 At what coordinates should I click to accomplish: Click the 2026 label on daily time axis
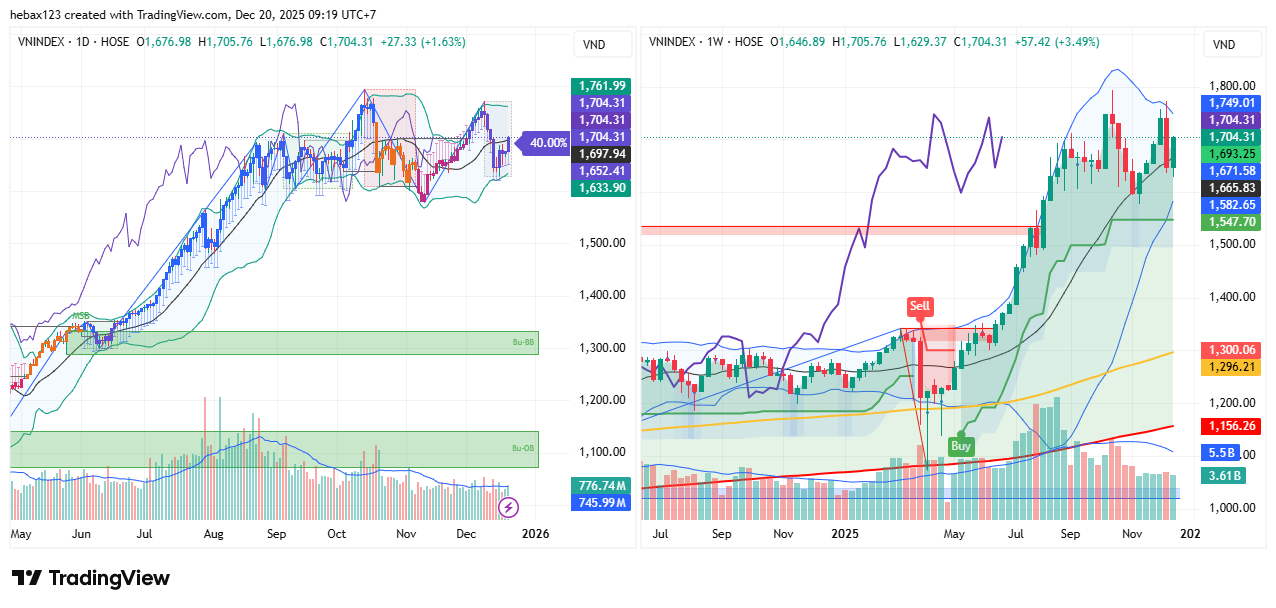tap(535, 534)
